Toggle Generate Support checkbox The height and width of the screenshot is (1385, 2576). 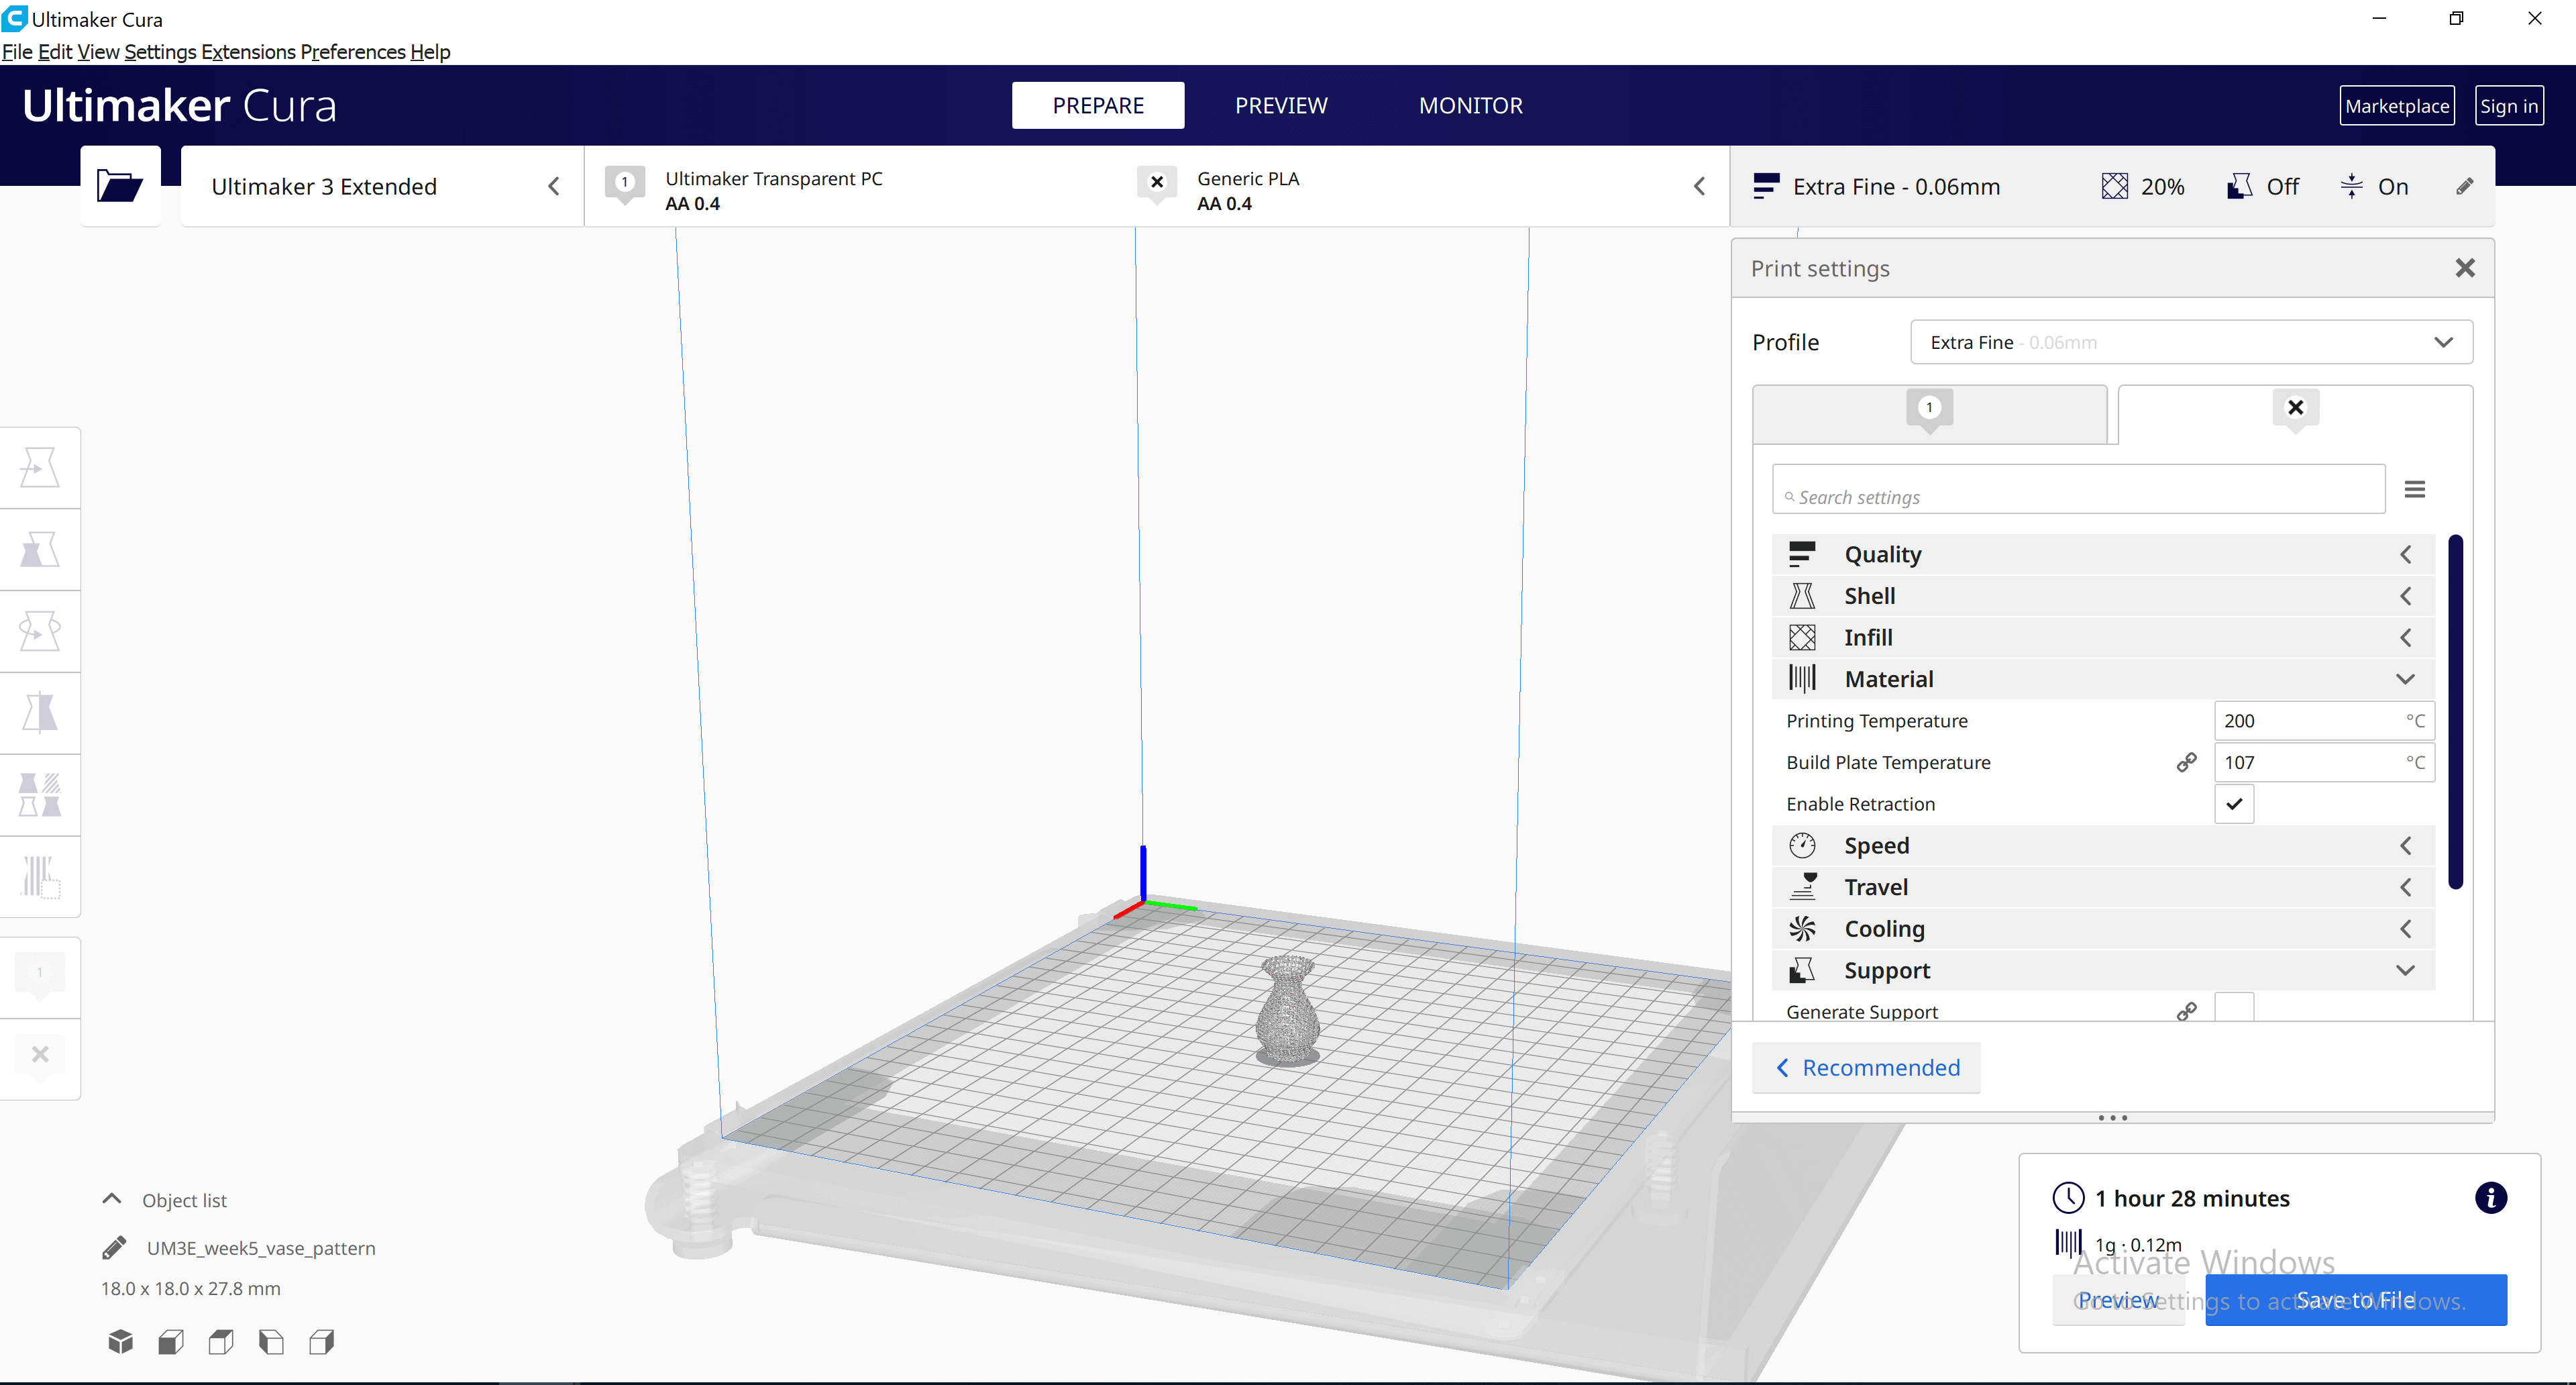(x=2234, y=1007)
